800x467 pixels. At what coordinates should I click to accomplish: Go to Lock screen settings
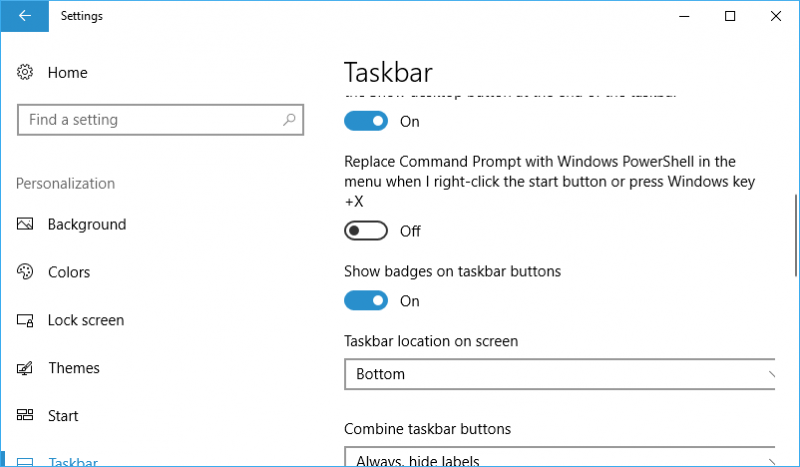(86, 320)
